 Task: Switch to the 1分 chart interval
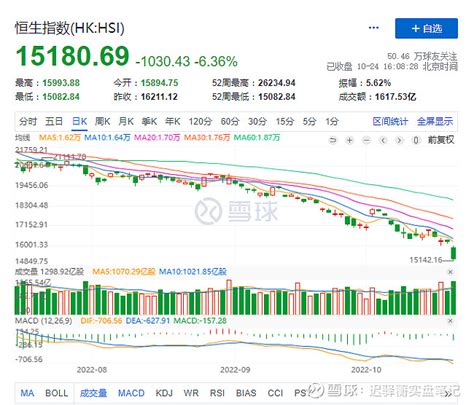tap(332, 121)
